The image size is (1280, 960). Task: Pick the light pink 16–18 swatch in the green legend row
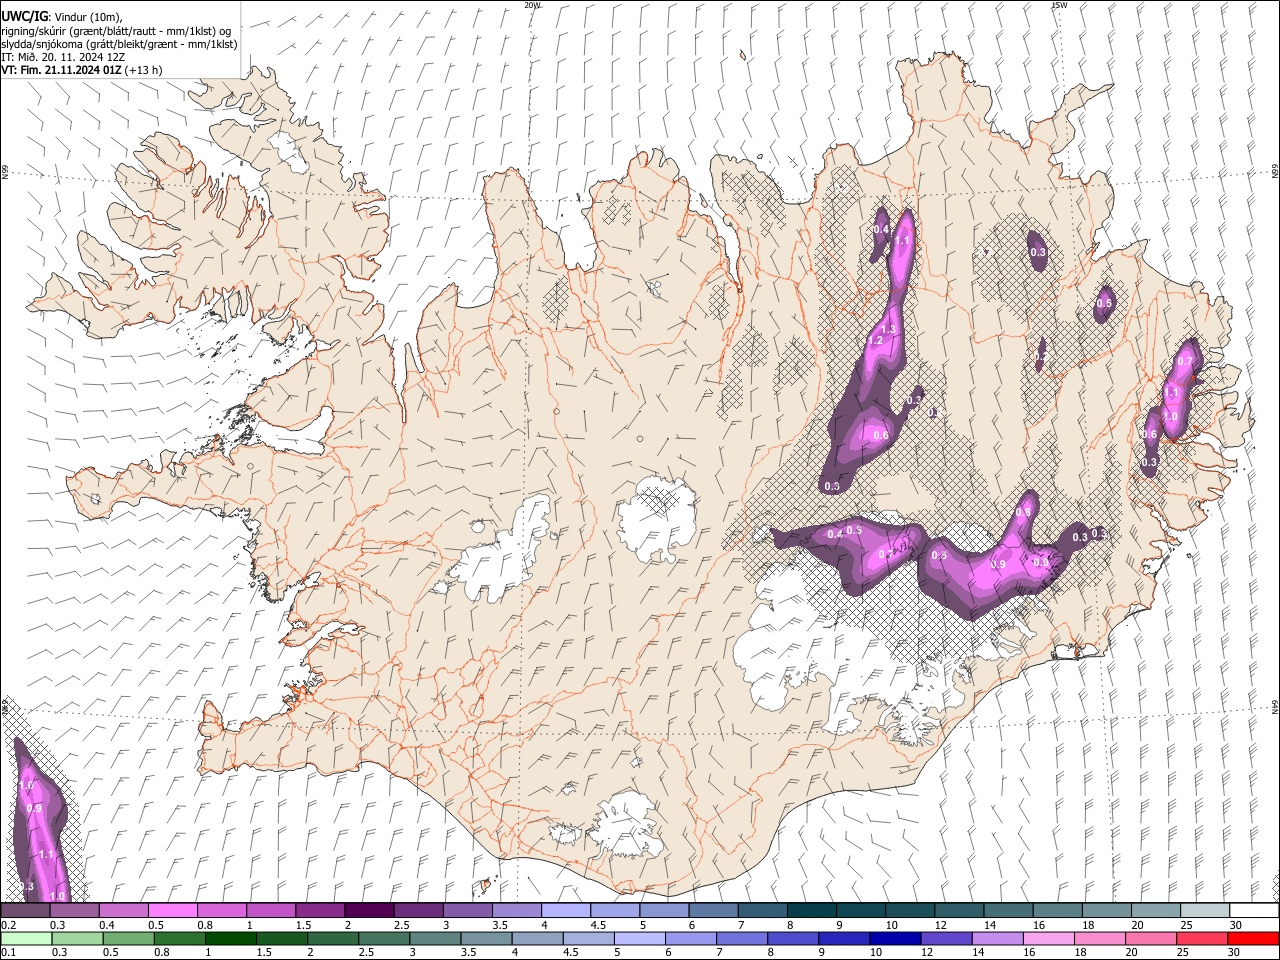click(x=1048, y=939)
